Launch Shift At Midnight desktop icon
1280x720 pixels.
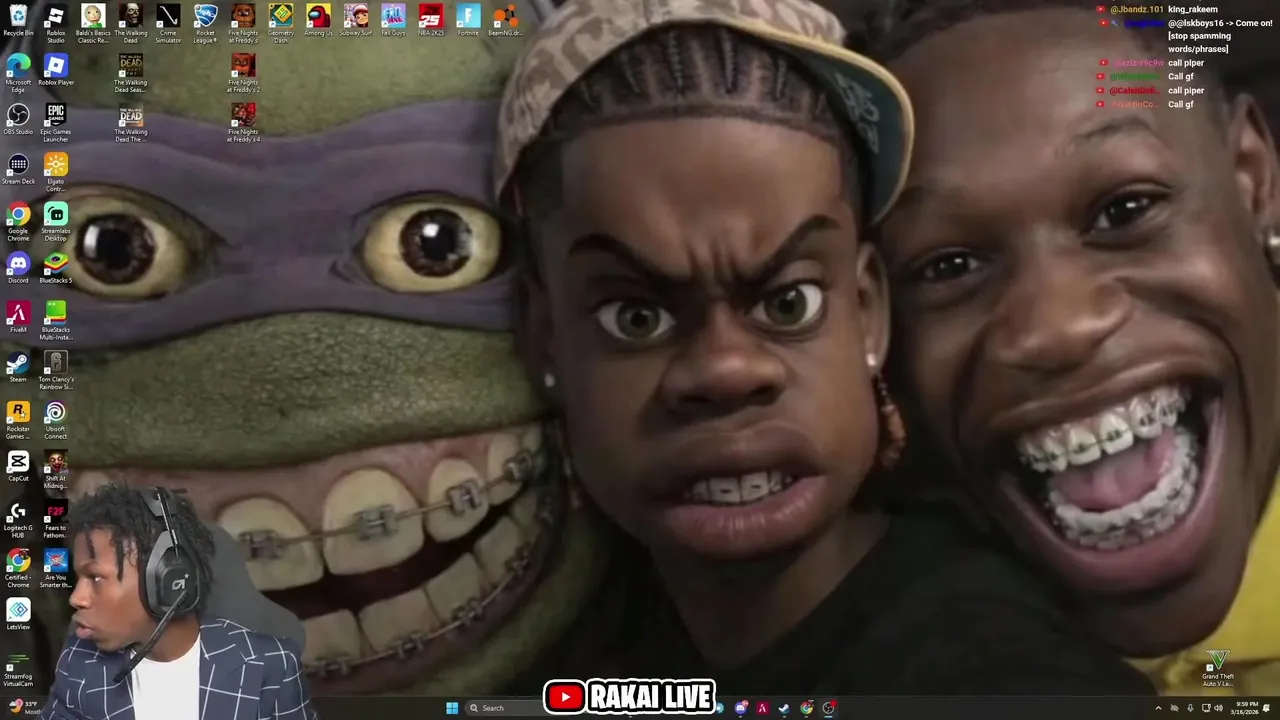coord(56,470)
